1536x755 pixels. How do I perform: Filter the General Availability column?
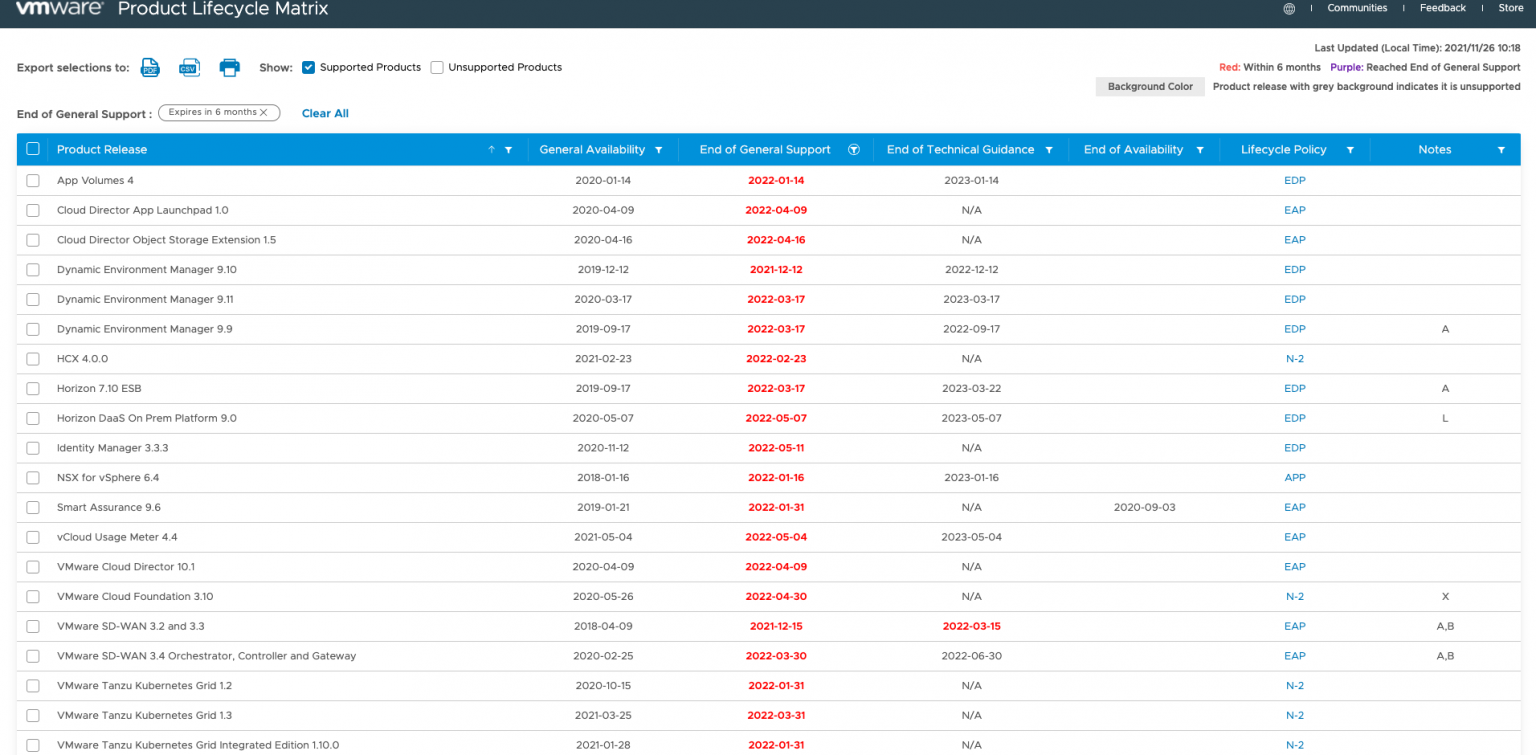(658, 150)
